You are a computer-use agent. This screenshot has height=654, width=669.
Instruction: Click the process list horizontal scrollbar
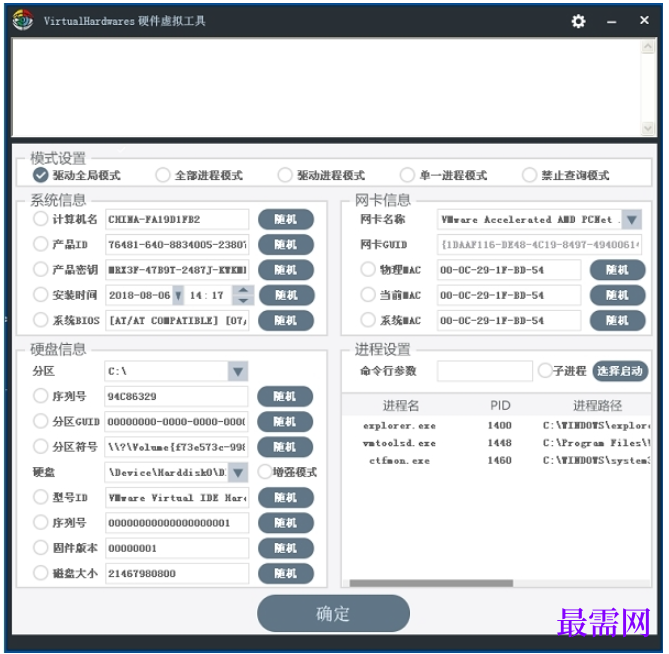(x=431, y=583)
